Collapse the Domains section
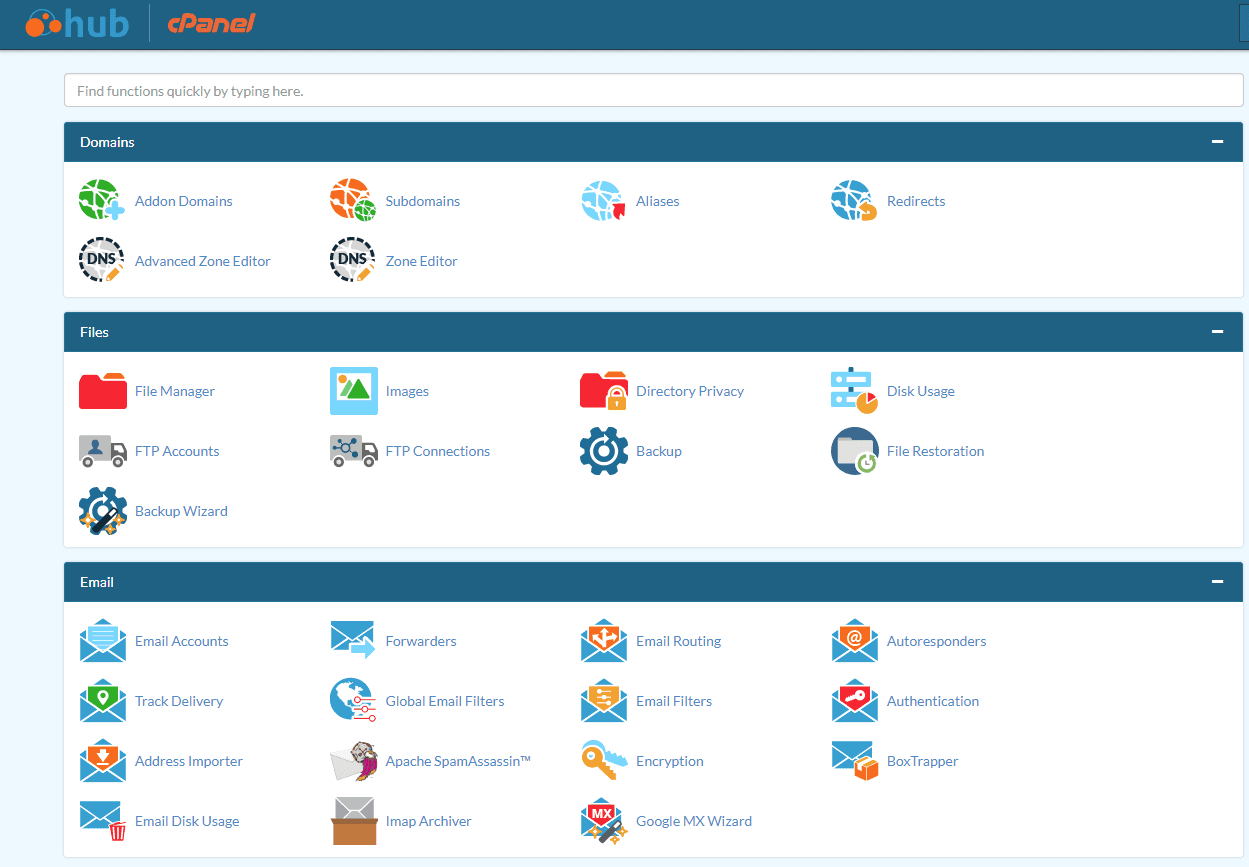Screen dimensions: 1249x867 tap(1217, 141)
